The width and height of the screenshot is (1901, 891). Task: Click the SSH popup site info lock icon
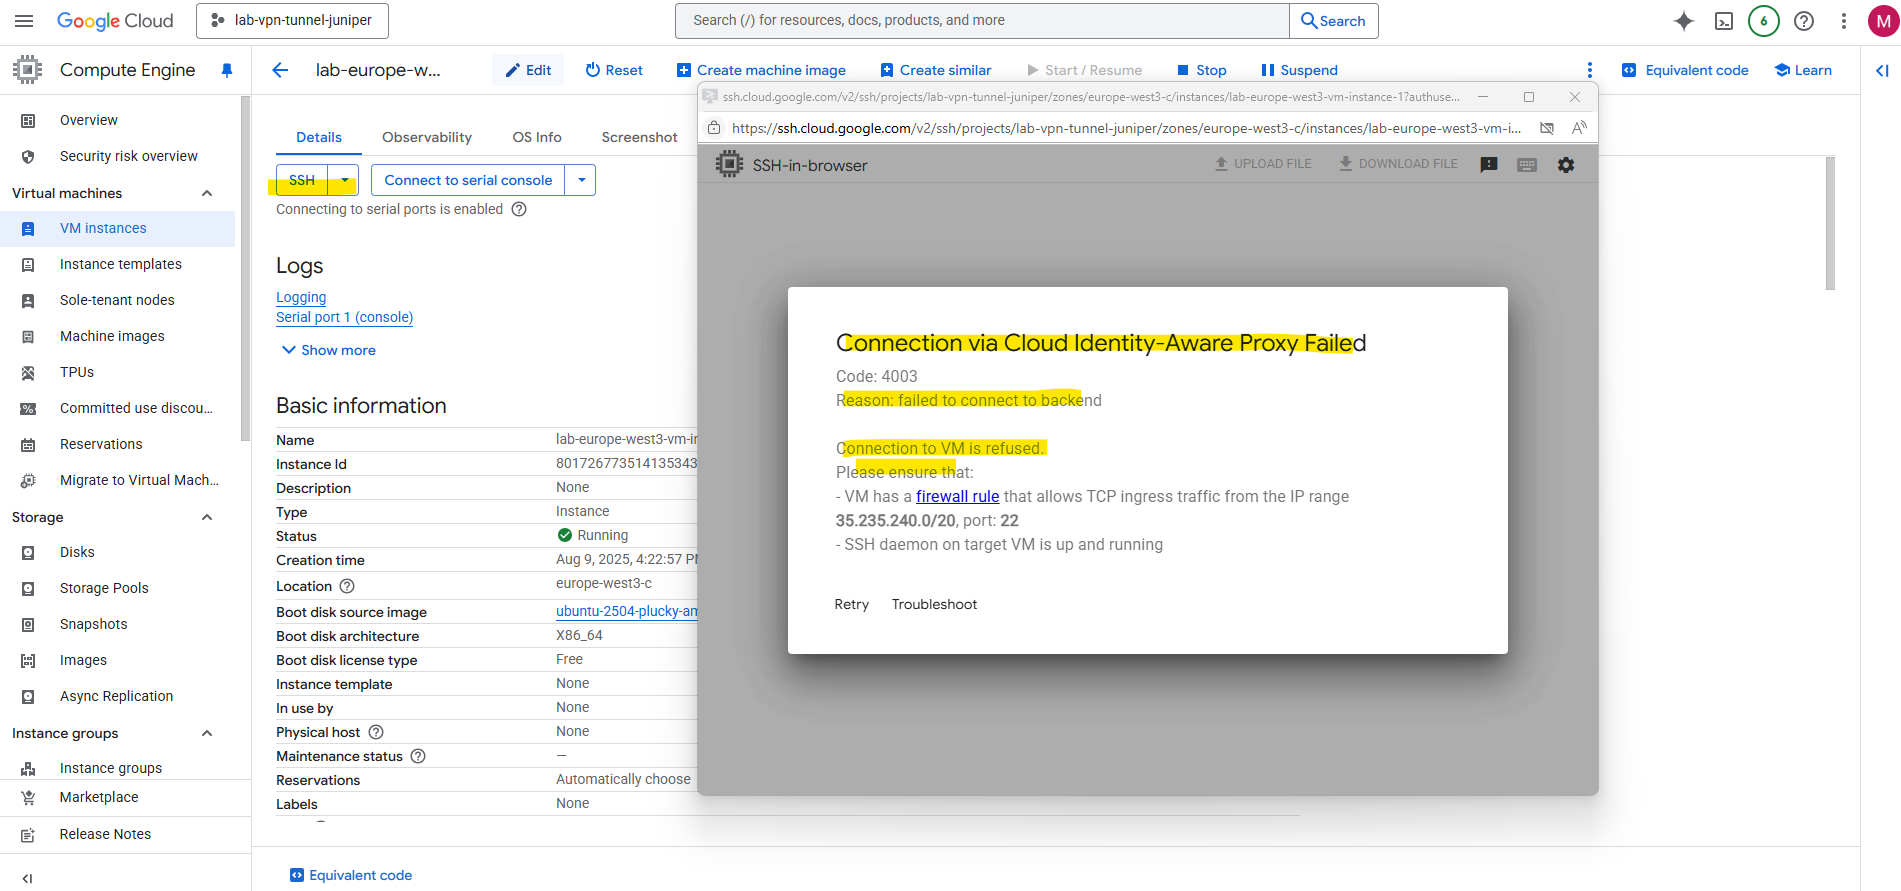click(x=714, y=128)
